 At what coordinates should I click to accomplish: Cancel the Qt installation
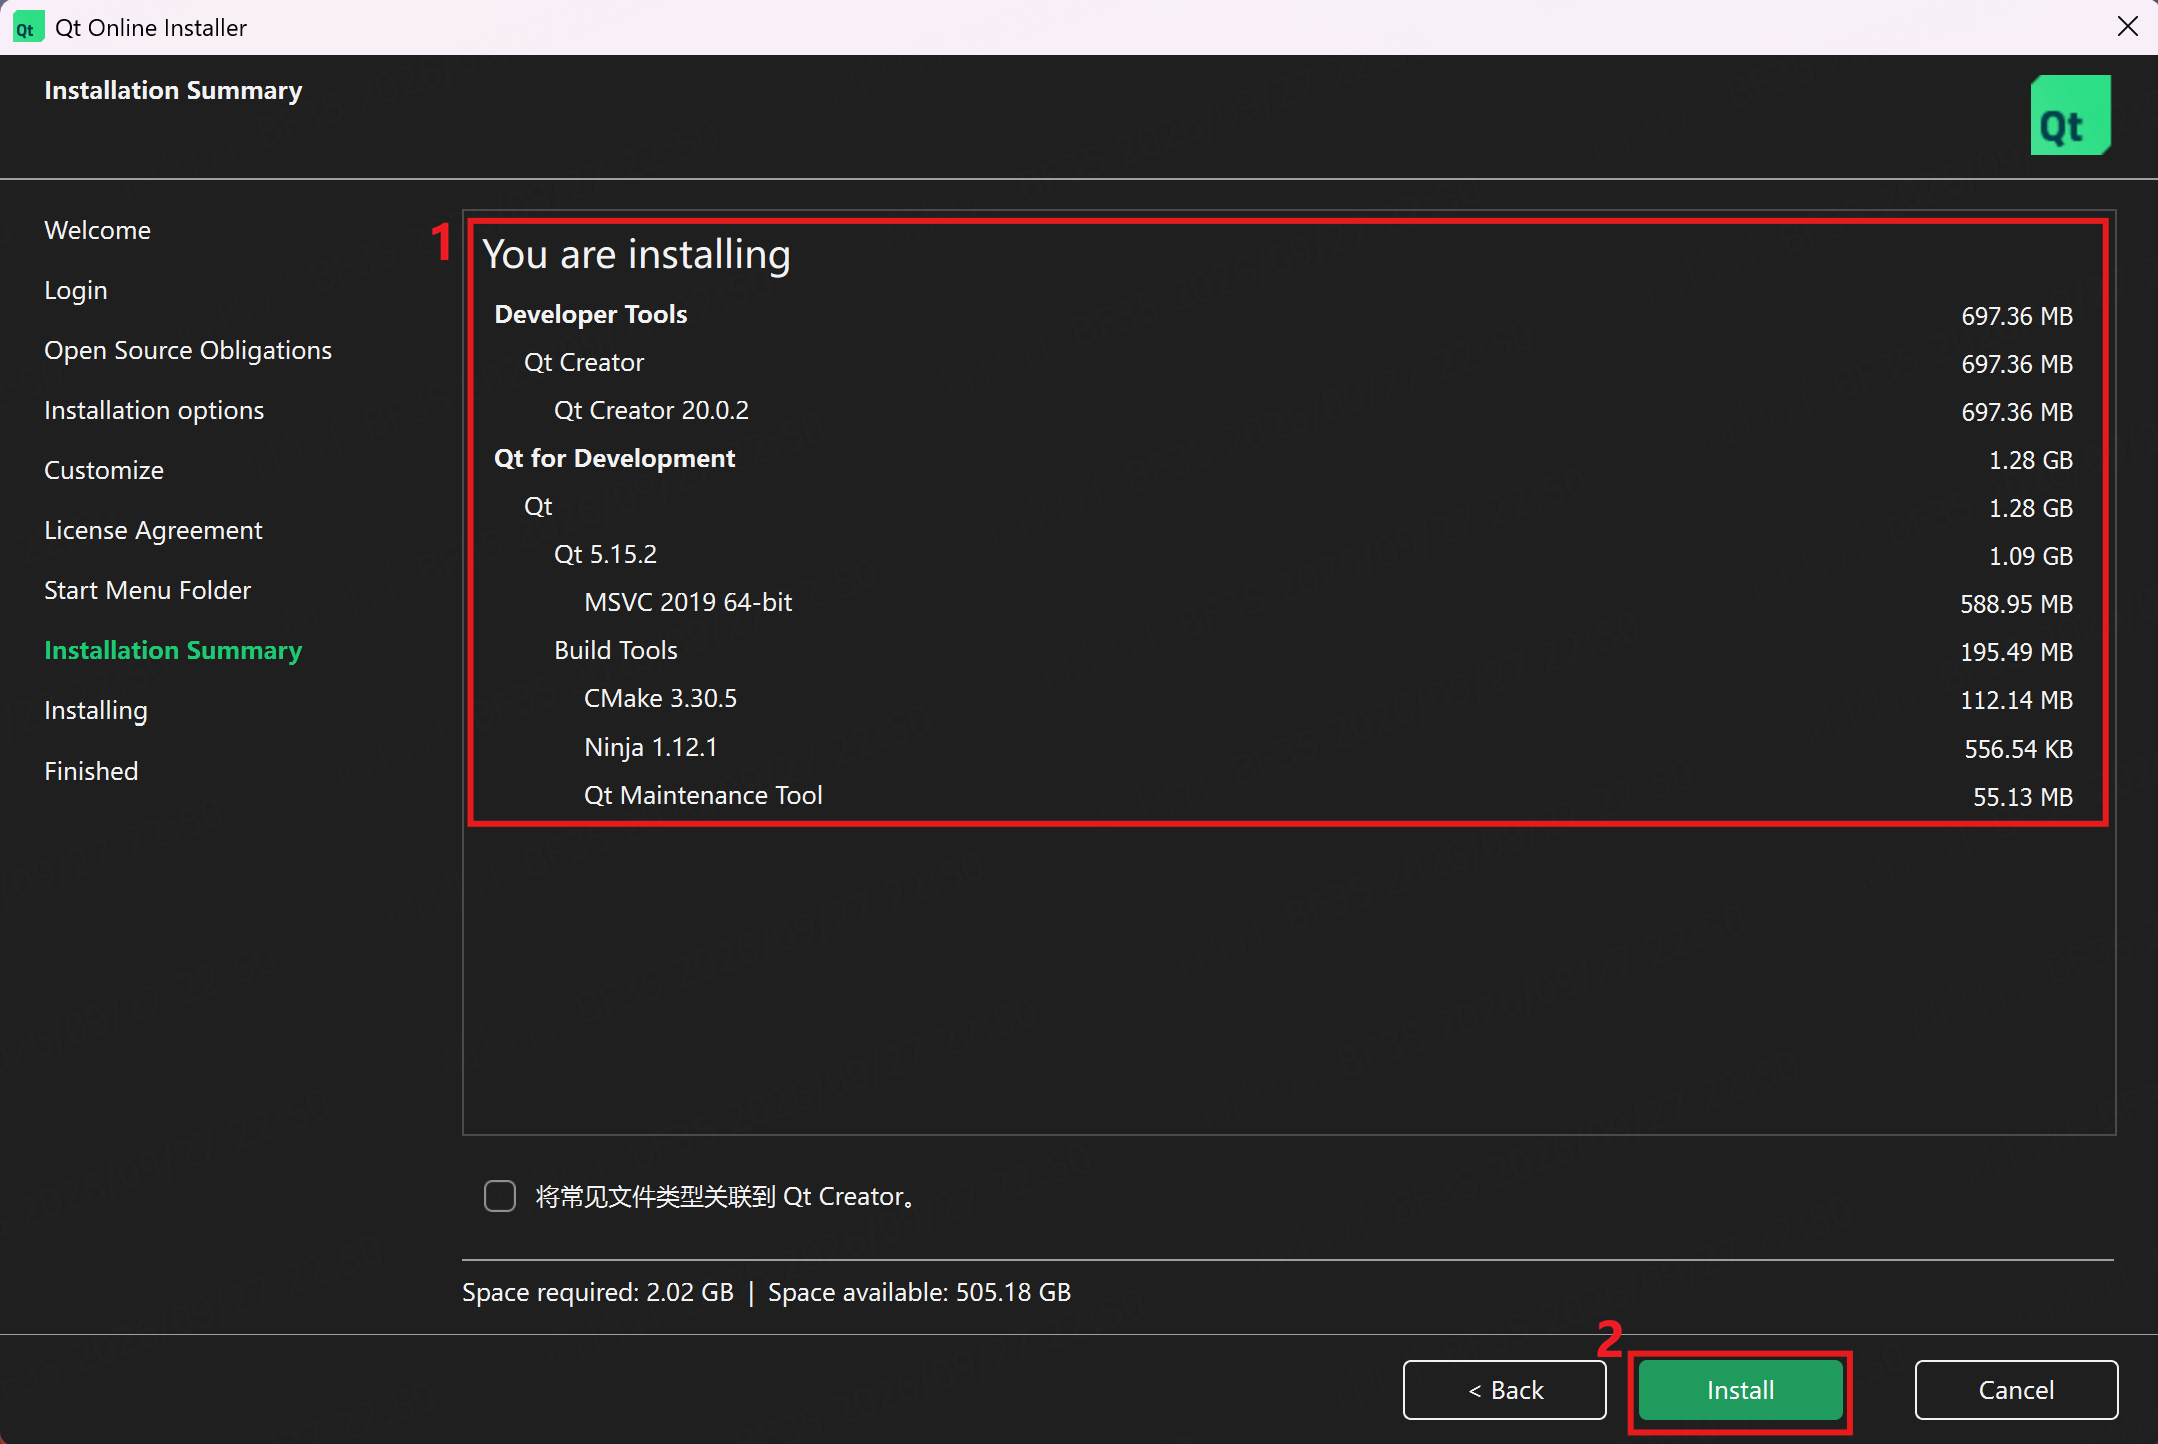point(2016,1390)
